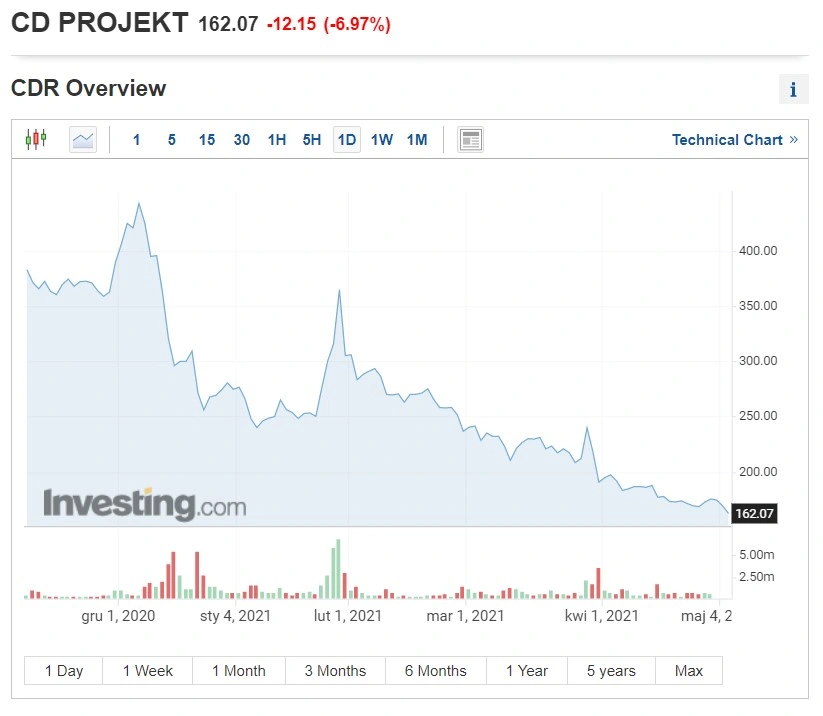This screenshot has width=823, height=716.
Task: Click the info icon beside CDR Overview
Action: (793, 89)
